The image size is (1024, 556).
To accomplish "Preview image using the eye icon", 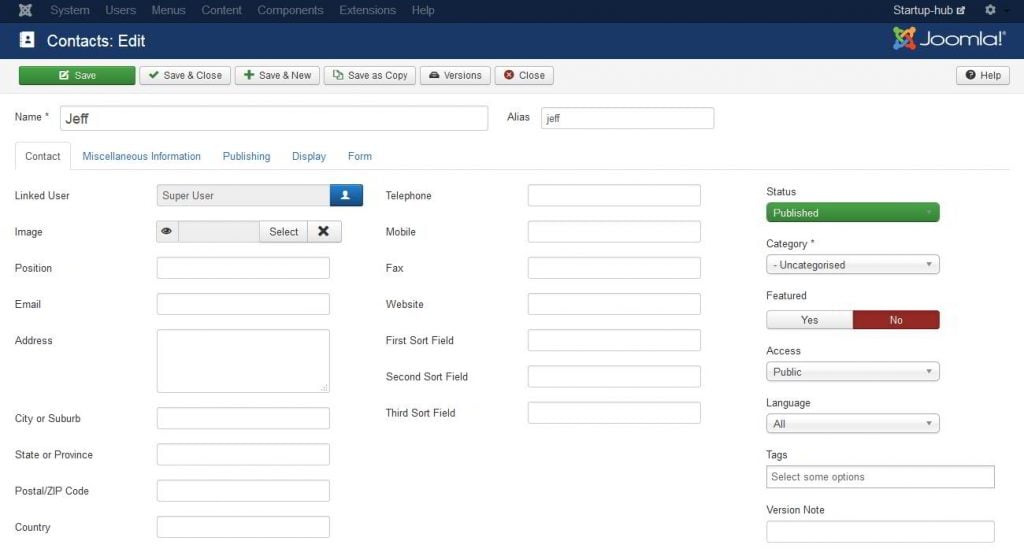I will click(x=167, y=232).
